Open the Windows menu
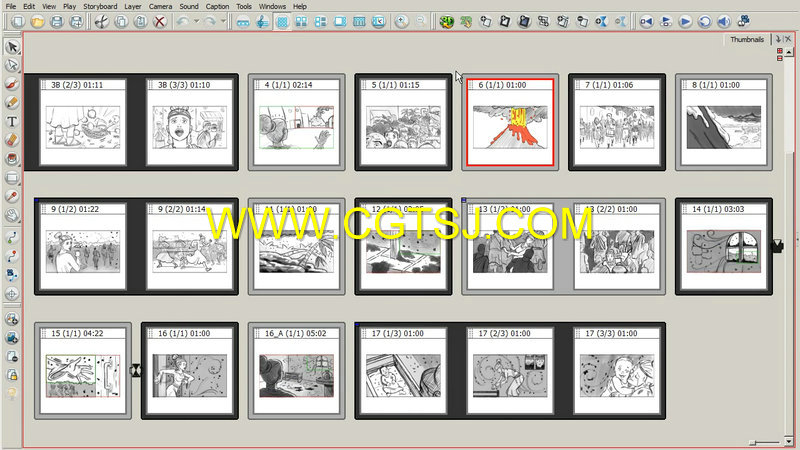800x450 pixels. tap(272, 6)
